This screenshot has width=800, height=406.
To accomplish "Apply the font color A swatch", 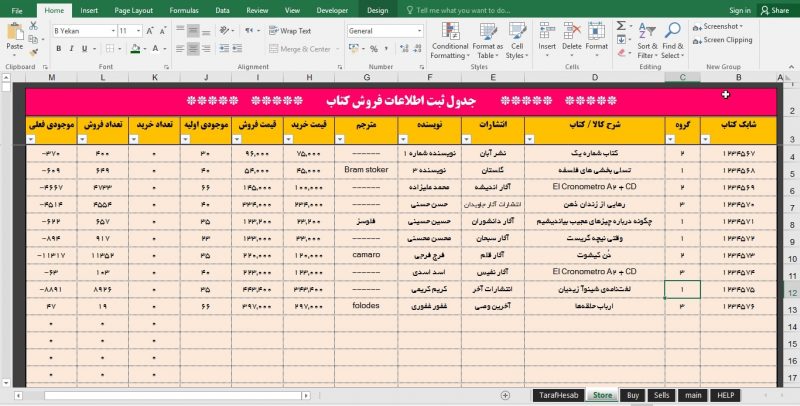I will pyautogui.click(x=156, y=48).
